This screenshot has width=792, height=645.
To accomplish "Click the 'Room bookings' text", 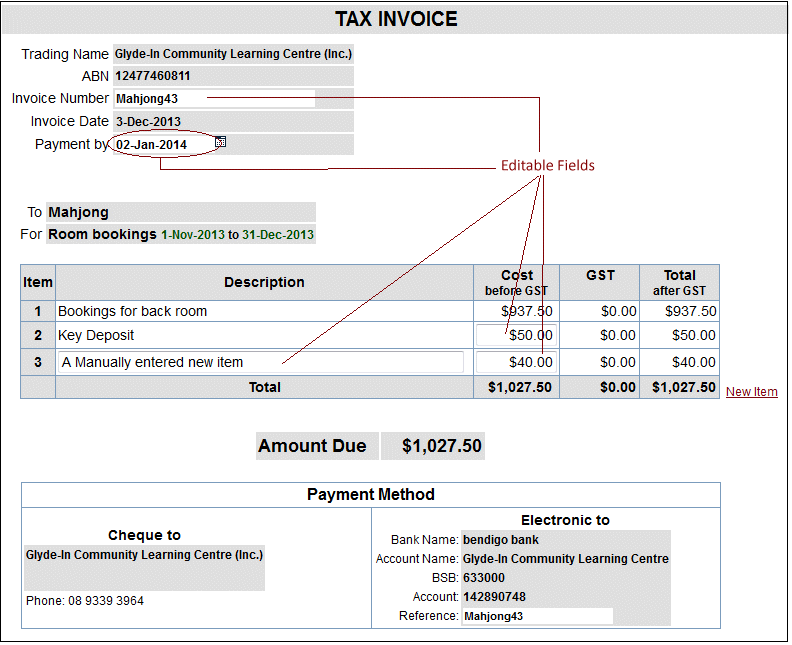I will pyautogui.click(x=103, y=234).
